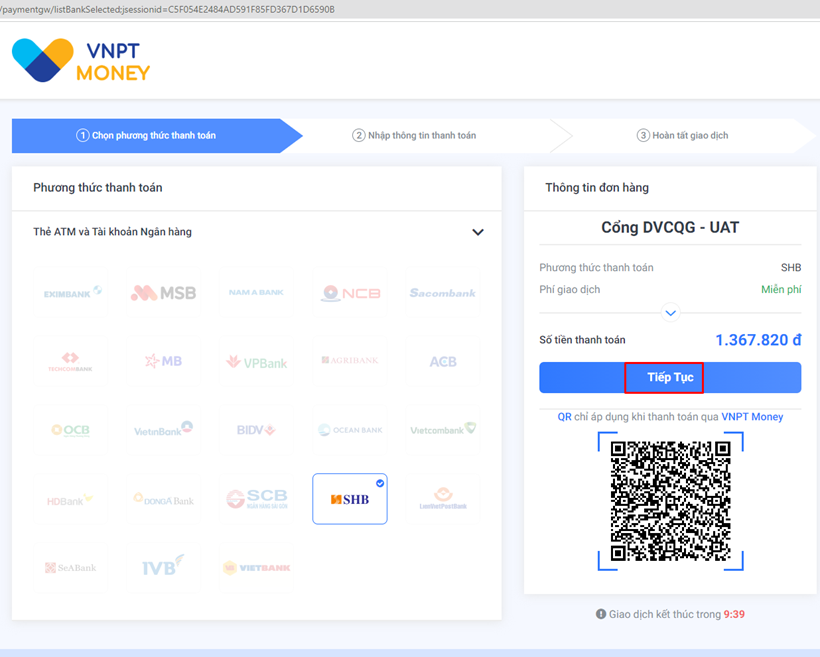Click the QR code image

670,501
